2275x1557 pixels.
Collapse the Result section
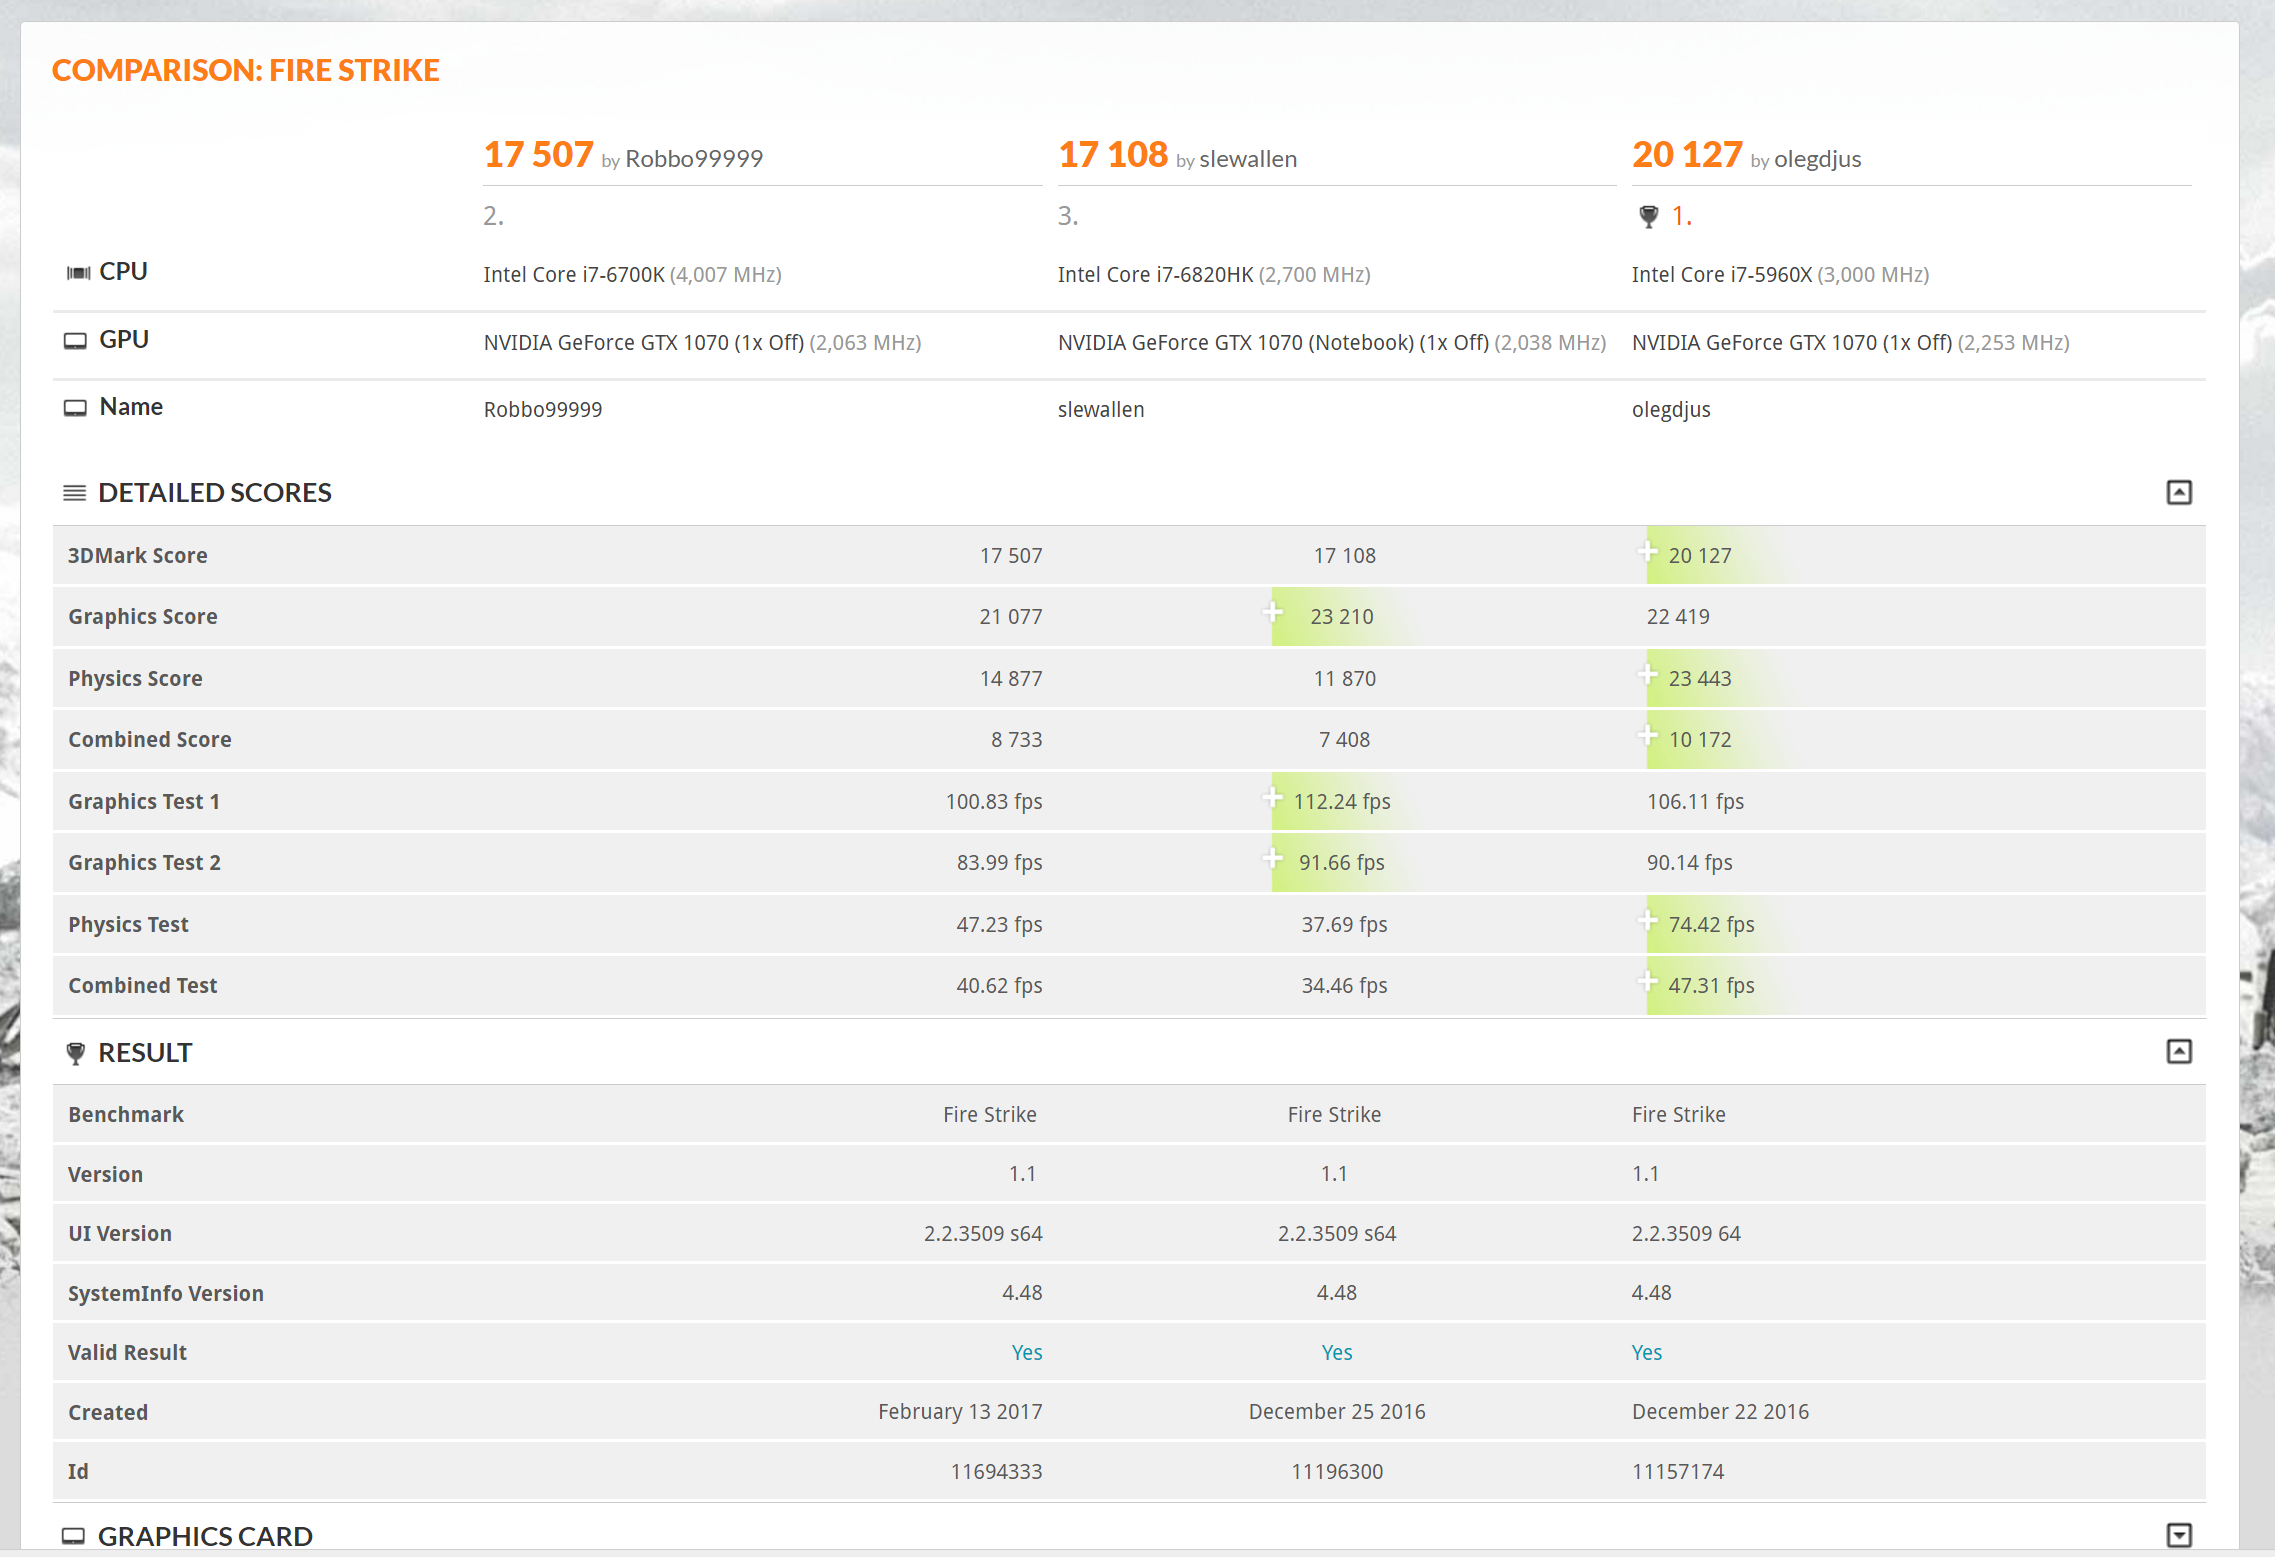2178,1051
